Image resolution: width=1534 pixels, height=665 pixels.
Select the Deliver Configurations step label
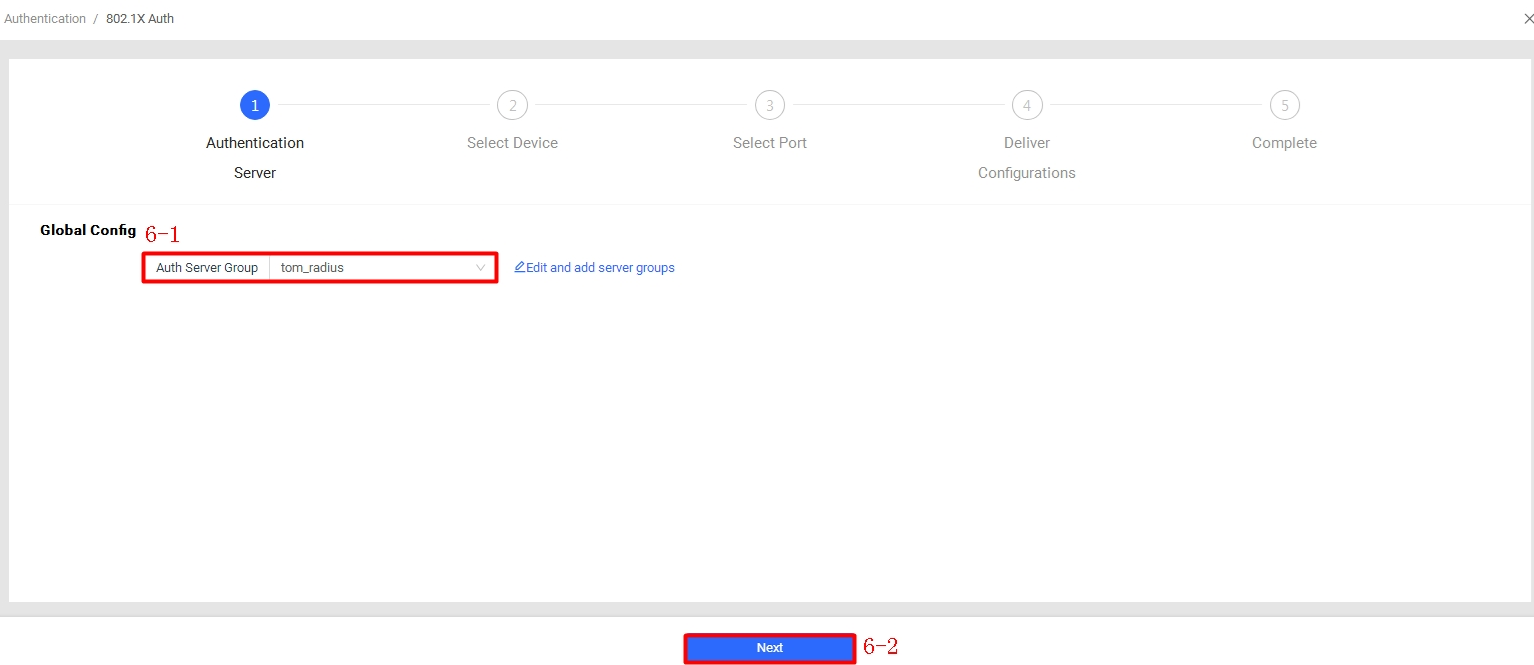(1027, 157)
